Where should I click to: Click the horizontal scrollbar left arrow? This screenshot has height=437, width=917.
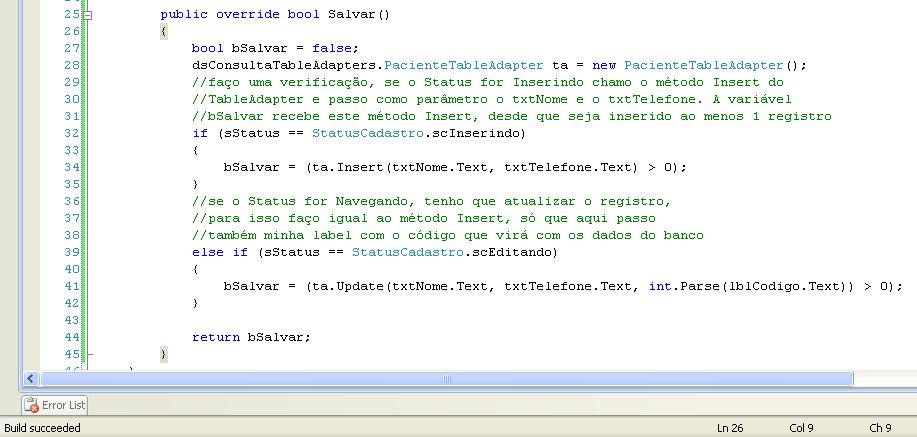point(30,379)
